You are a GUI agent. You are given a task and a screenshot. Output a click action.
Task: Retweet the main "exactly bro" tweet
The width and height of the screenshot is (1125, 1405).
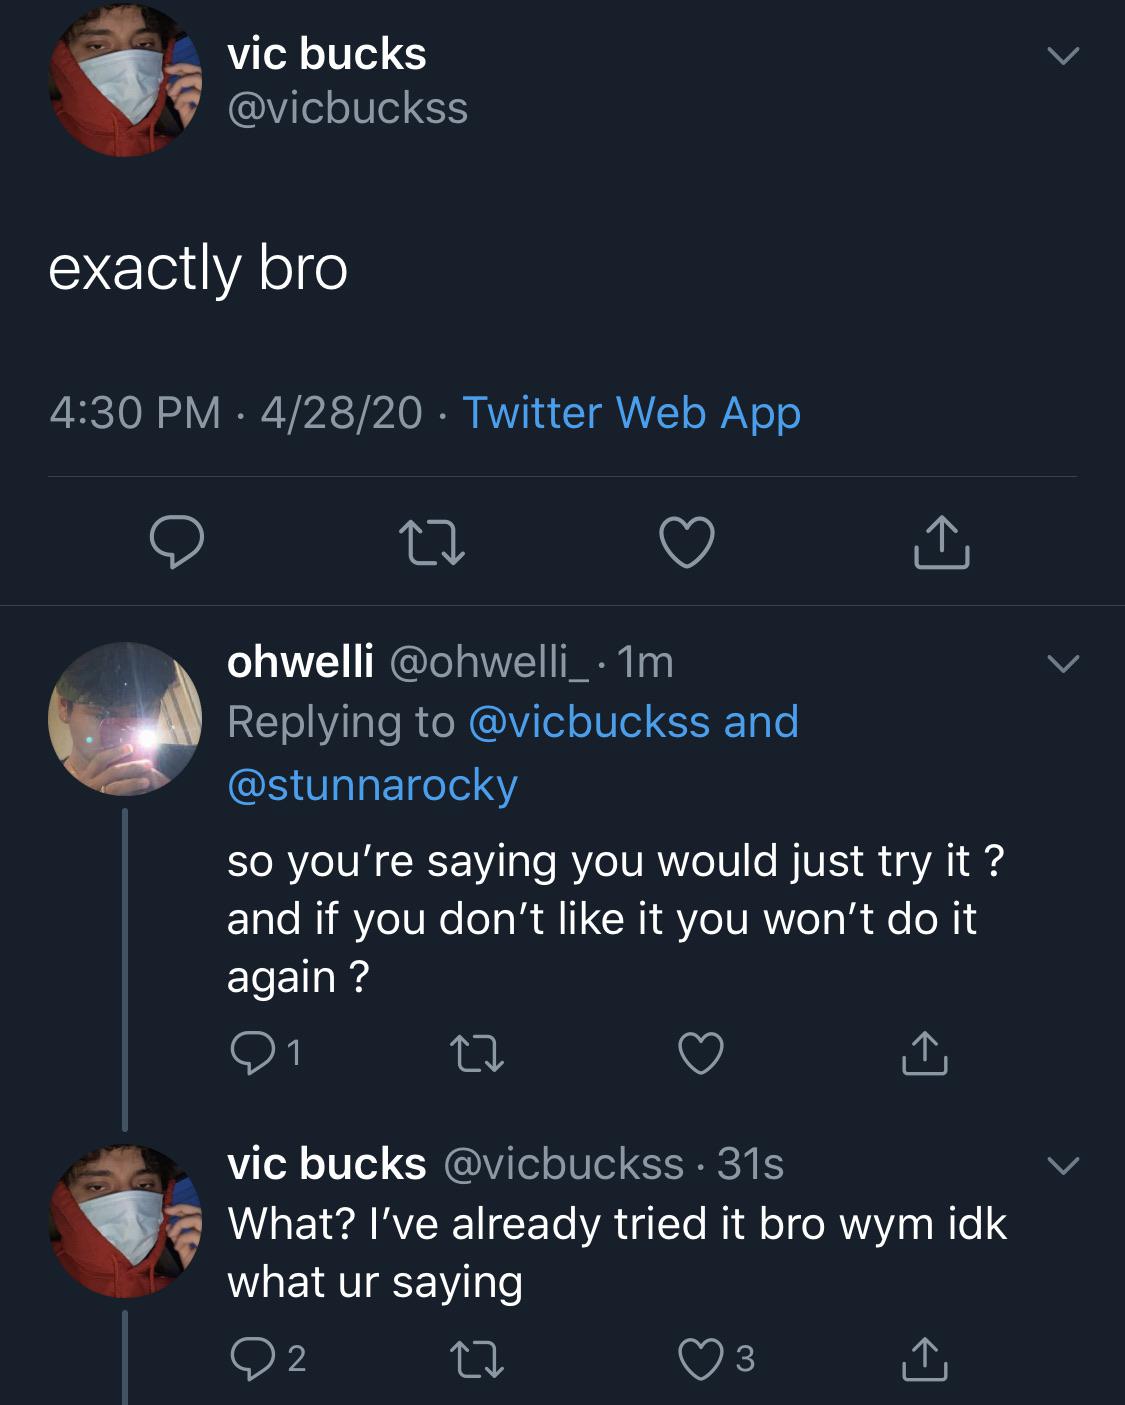point(431,542)
